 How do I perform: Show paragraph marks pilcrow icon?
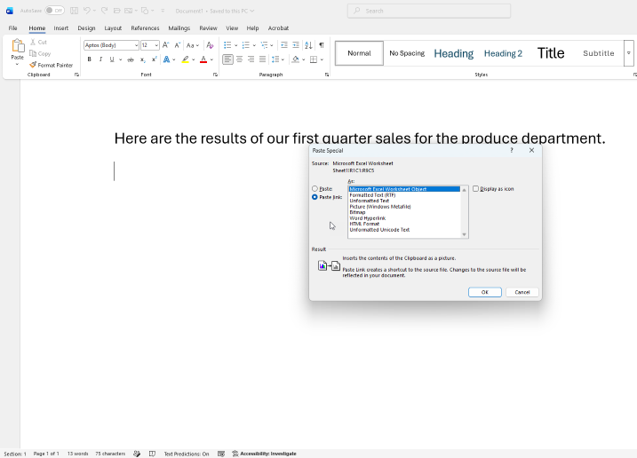click(x=321, y=45)
